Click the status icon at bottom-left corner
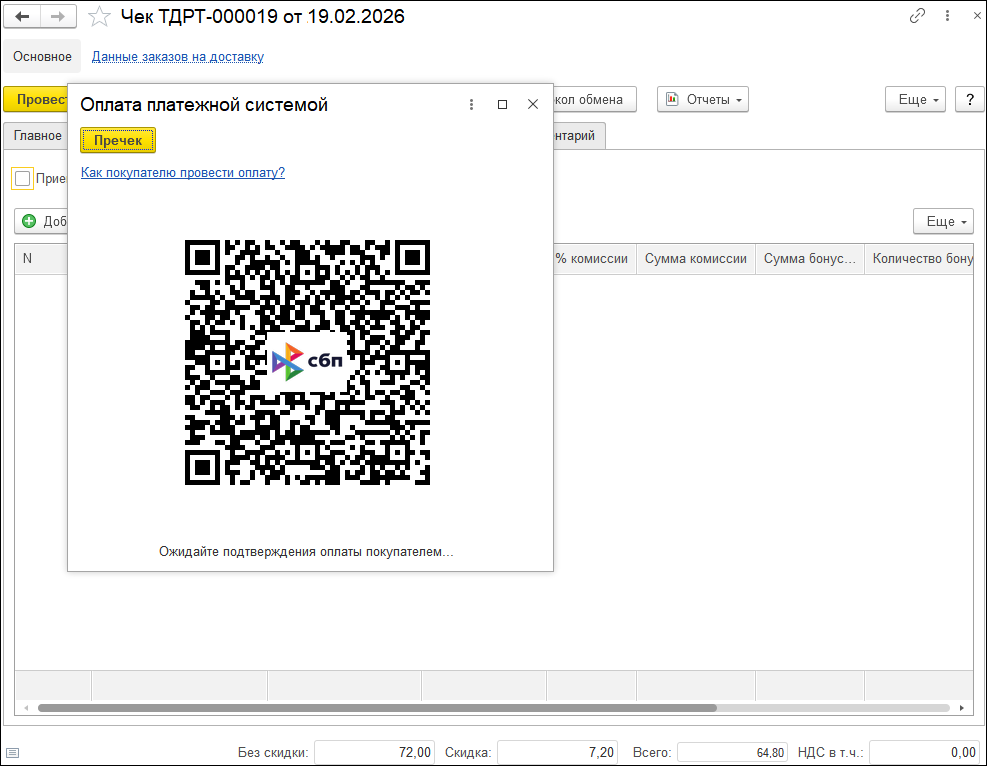Image resolution: width=987 pixels, height=766 pixels. click(x=13, y=753)
